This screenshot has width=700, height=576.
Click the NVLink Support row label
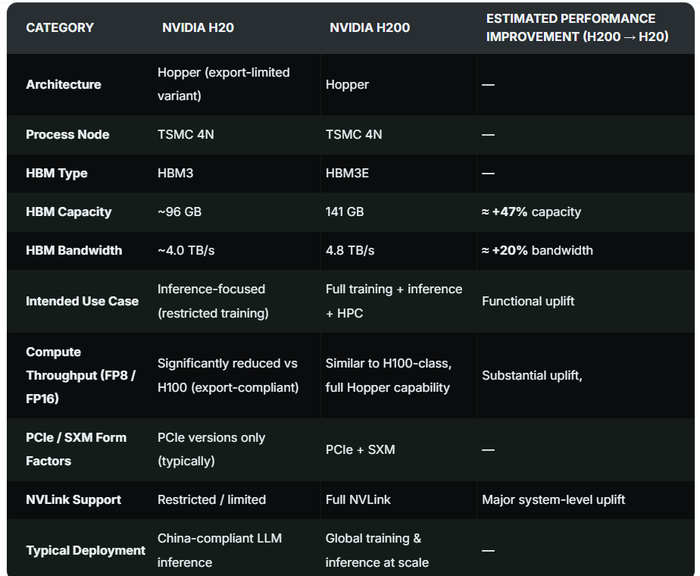point(73,500)
